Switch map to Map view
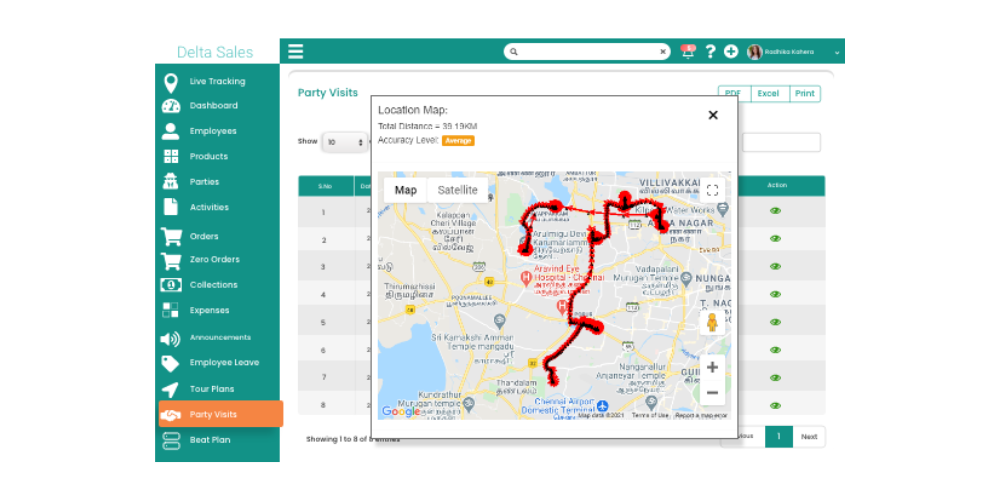The width and height of the screenshot is (1000, 500). point(406,190)
